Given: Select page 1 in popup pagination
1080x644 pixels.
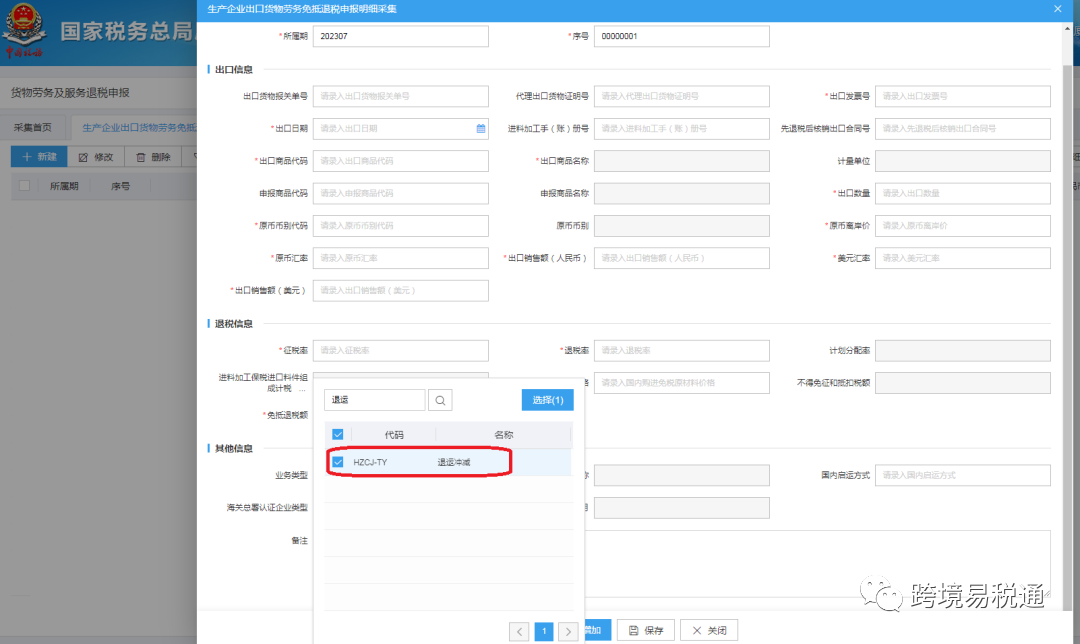Looking at the screenshot, I should coord(544,631).
